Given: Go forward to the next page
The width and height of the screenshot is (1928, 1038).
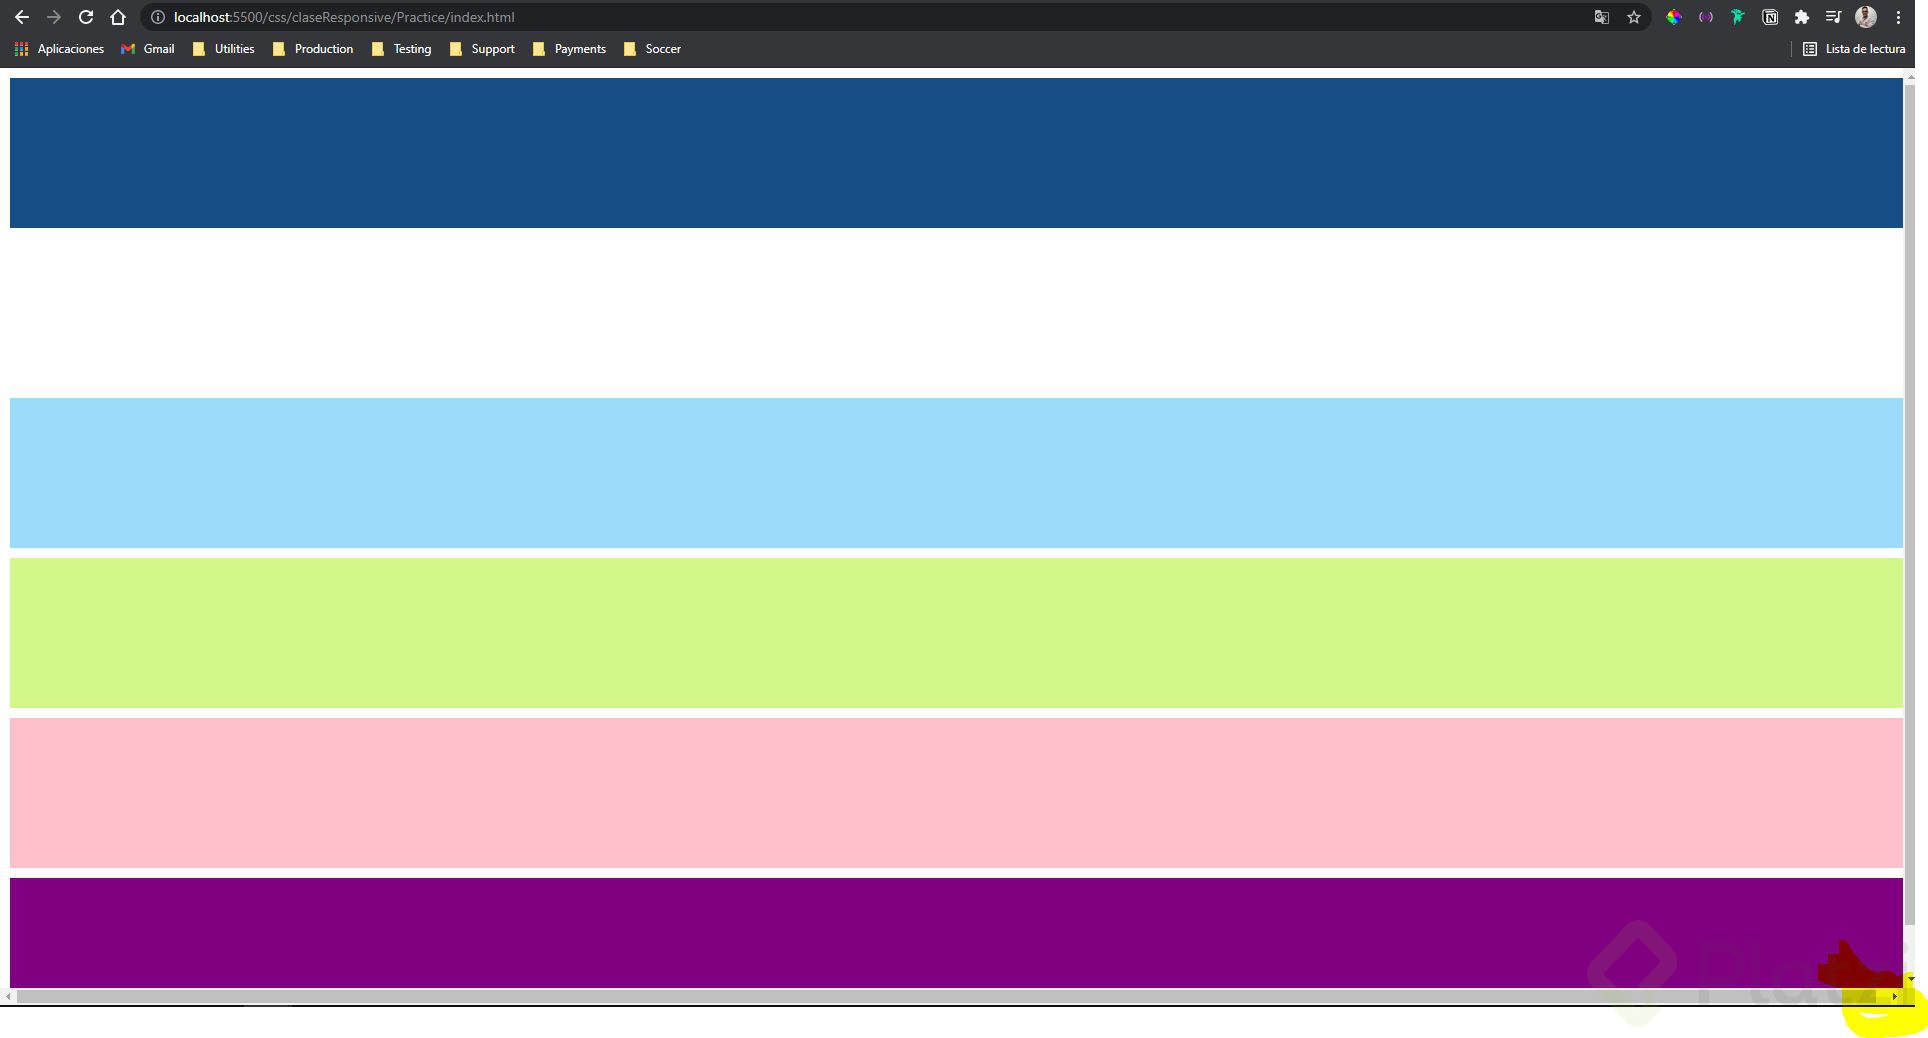Looking at the screenshot, I should click(54, 17).
